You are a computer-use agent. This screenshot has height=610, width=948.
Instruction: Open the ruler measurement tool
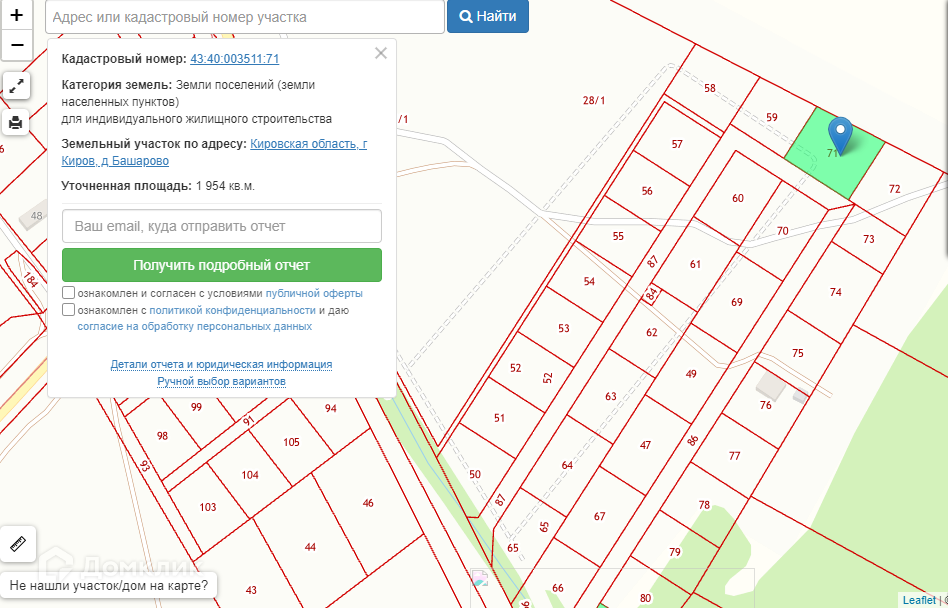pos(19,545)
